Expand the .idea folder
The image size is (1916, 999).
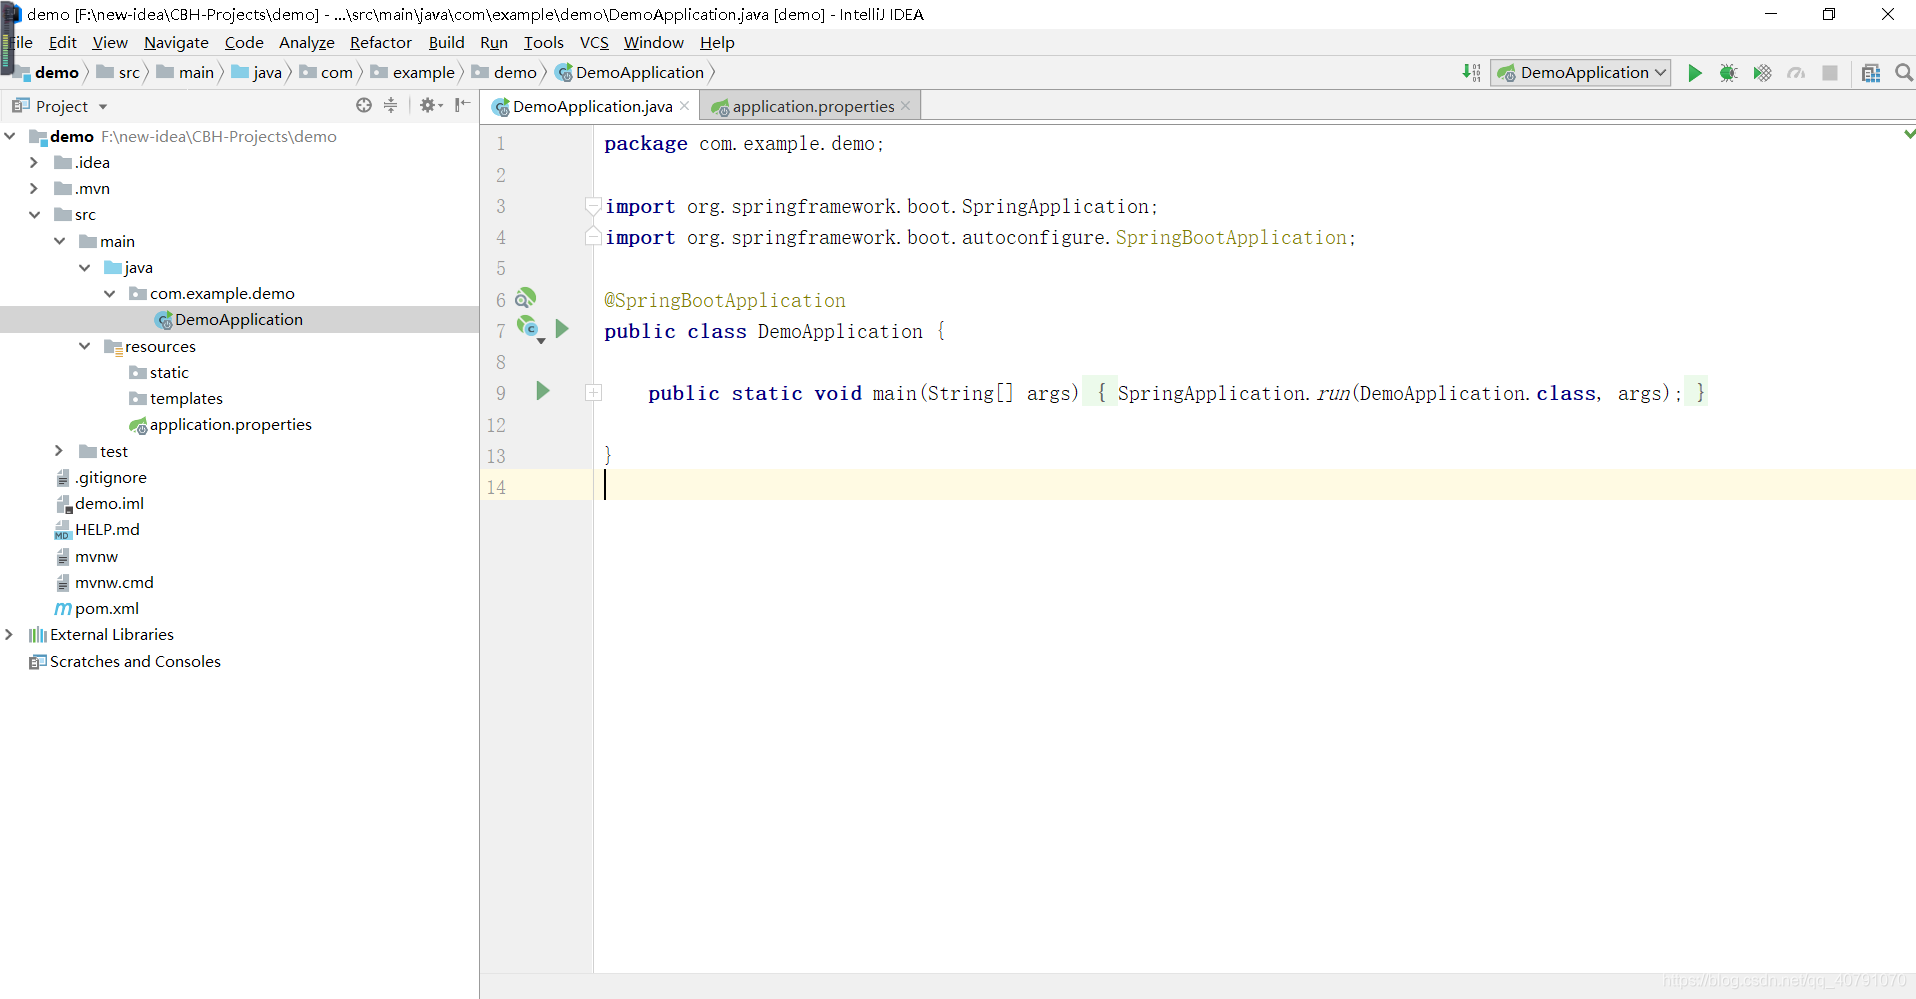pyautogui.click(x=34, y=162)
